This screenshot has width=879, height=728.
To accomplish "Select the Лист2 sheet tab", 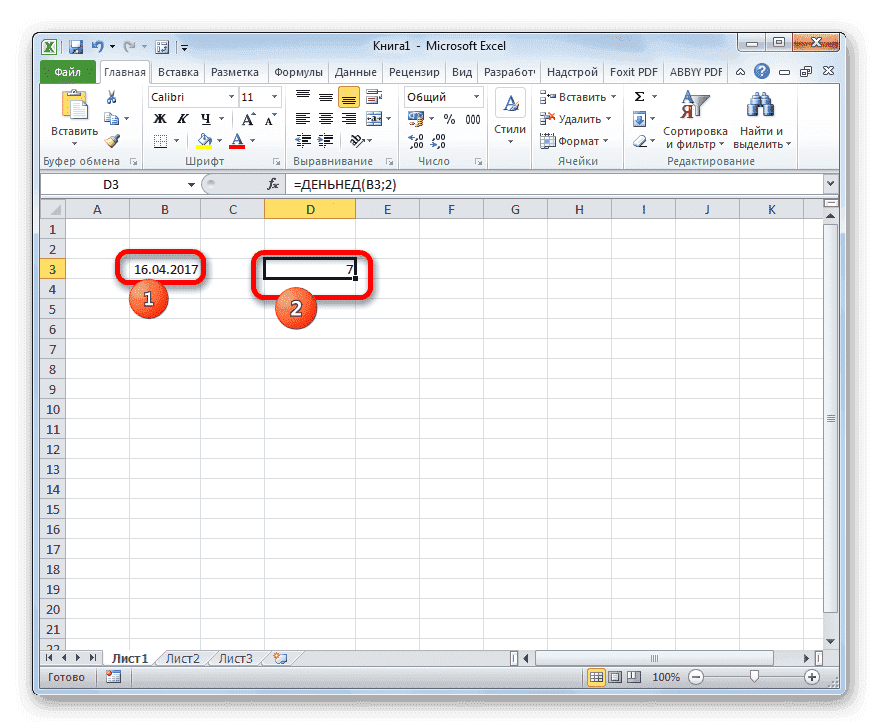I will coord(181,658).
